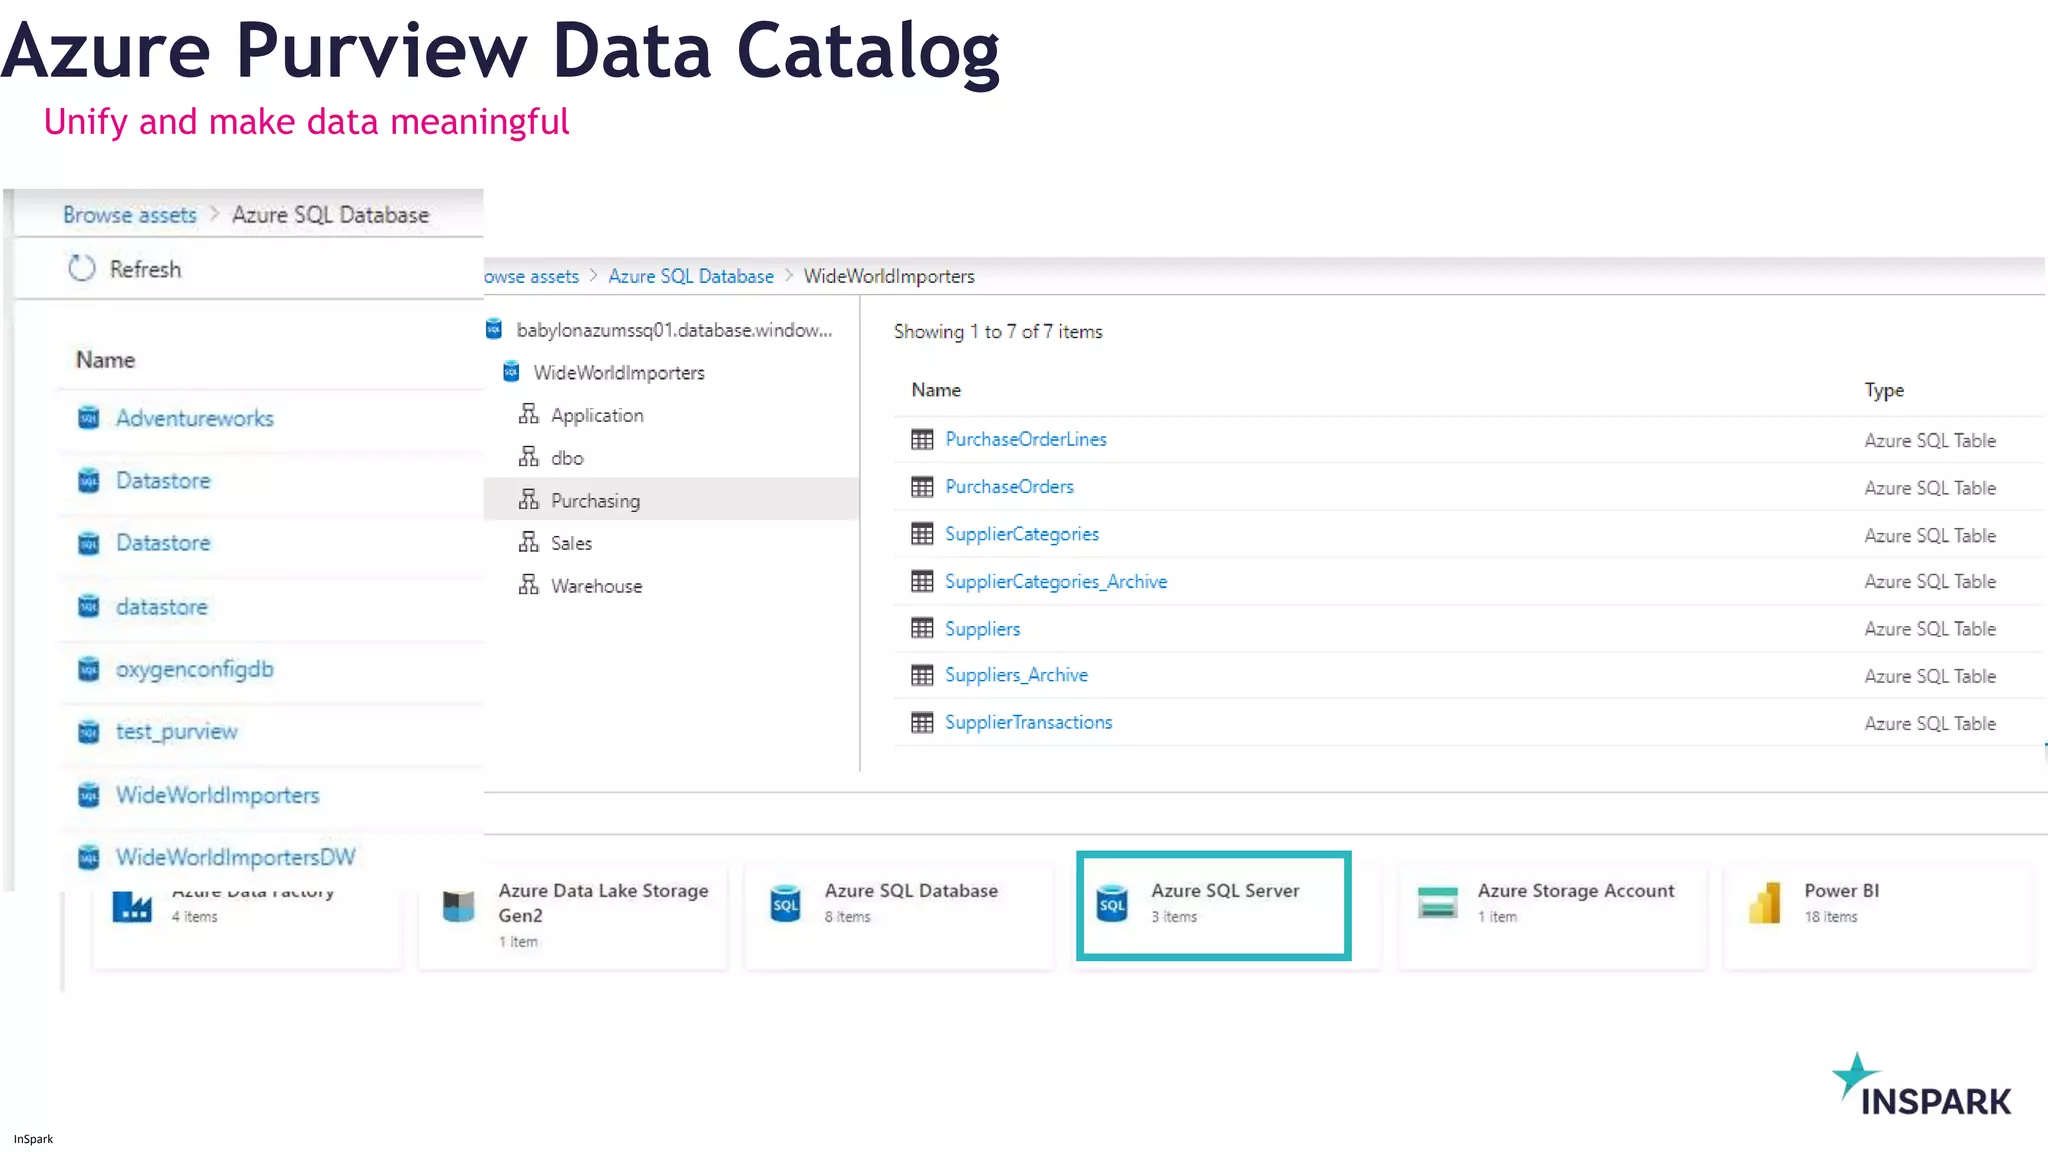The height and width of the screenshot is (1152, 2048).
Task: Click the table icon beside SupplierCategories
Action: coord(922,534)
